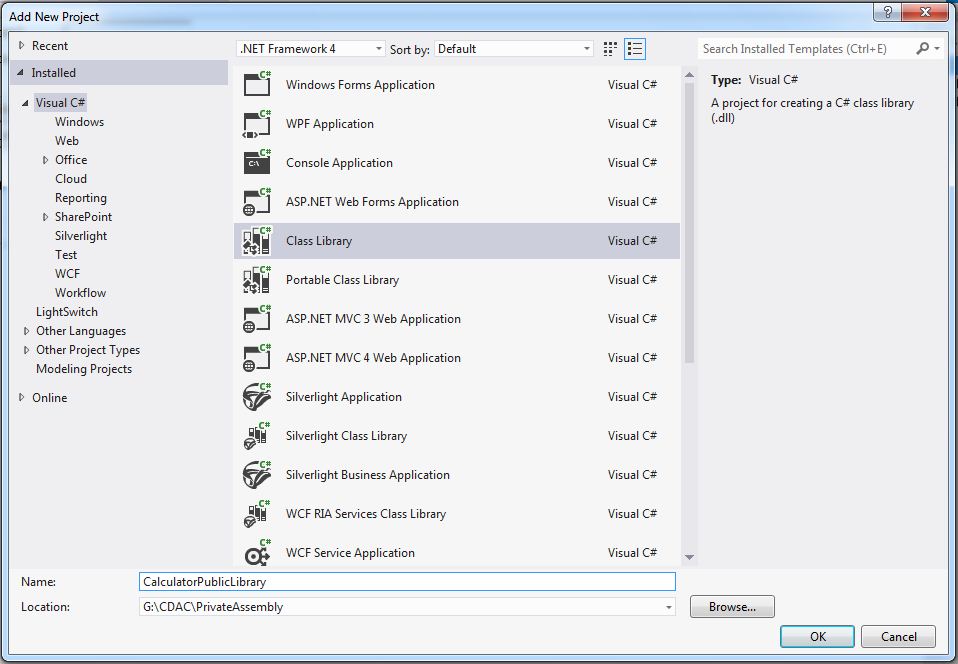Click the template list scroll-down arrow

pos(689,557)
